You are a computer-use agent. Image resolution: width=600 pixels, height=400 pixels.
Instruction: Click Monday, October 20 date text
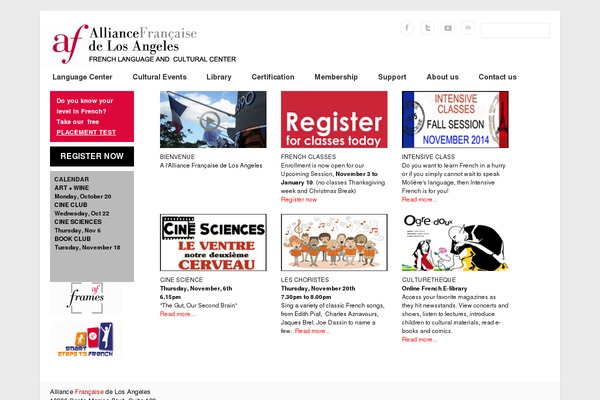(x=83, y=196)
